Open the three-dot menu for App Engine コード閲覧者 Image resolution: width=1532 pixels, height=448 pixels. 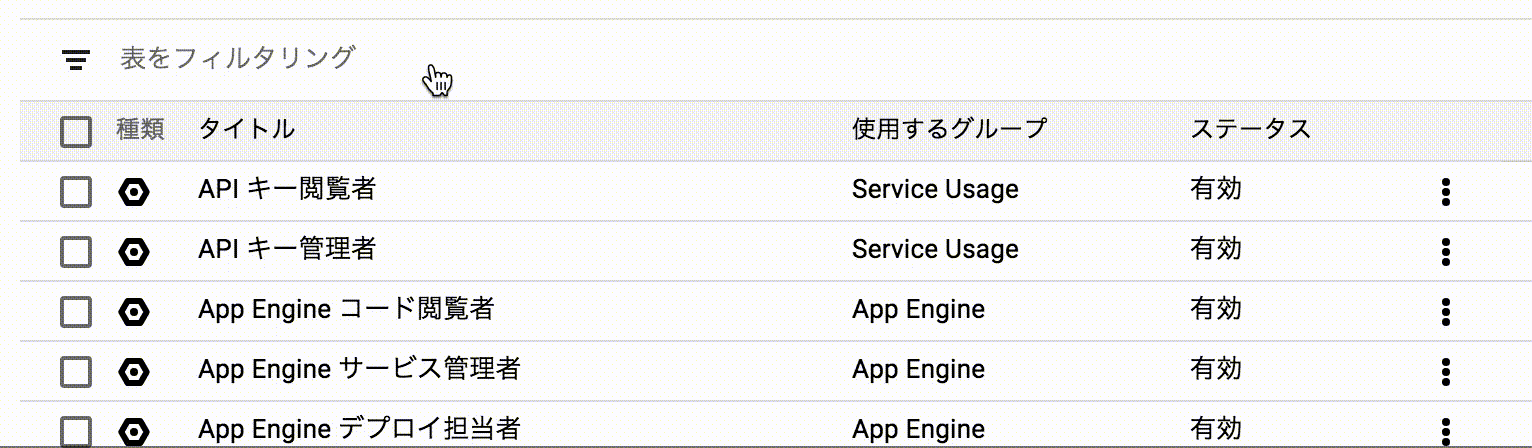click(x=1446, y=312)
